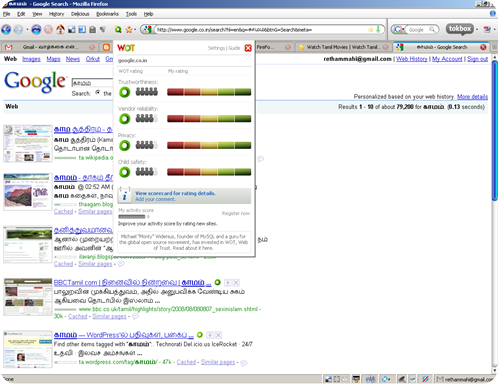
Task: Bookmark page with address bar star
Action: coord(370,30)
